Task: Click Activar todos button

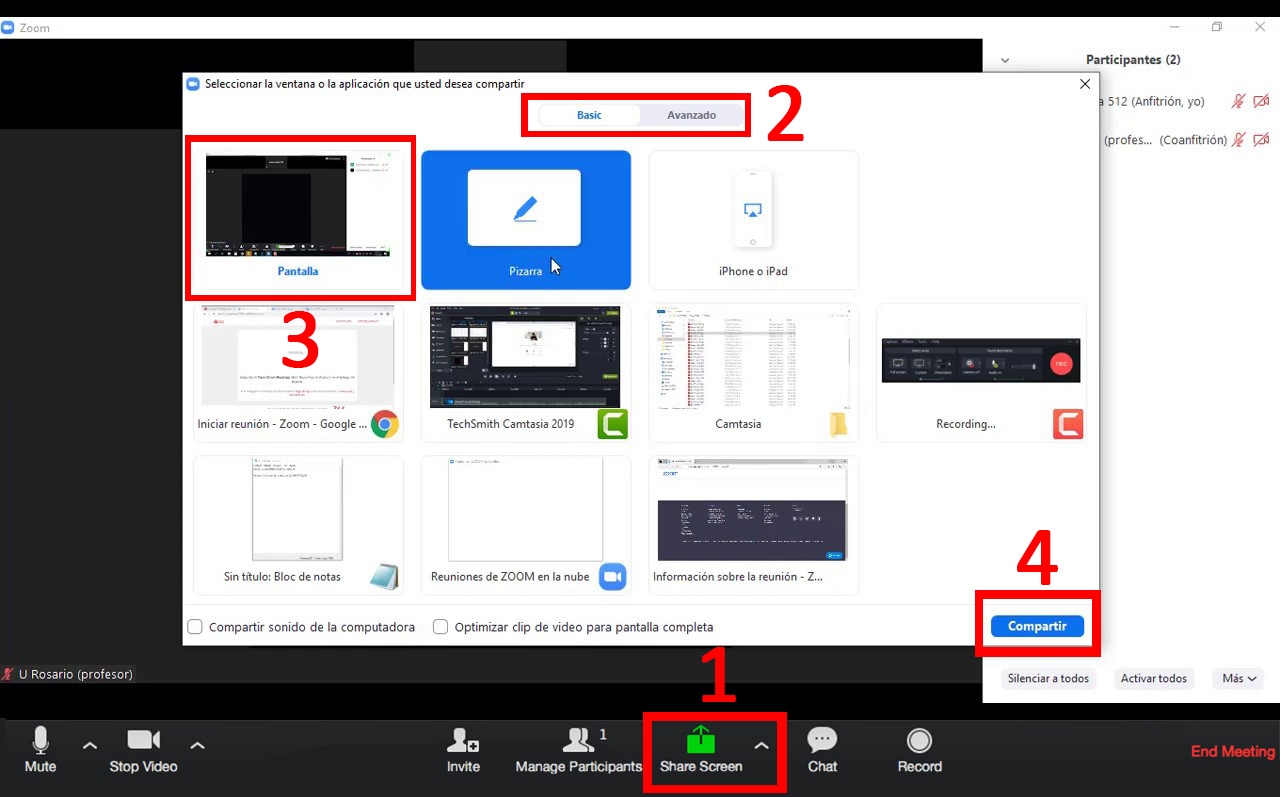Action: [1154, 678]
